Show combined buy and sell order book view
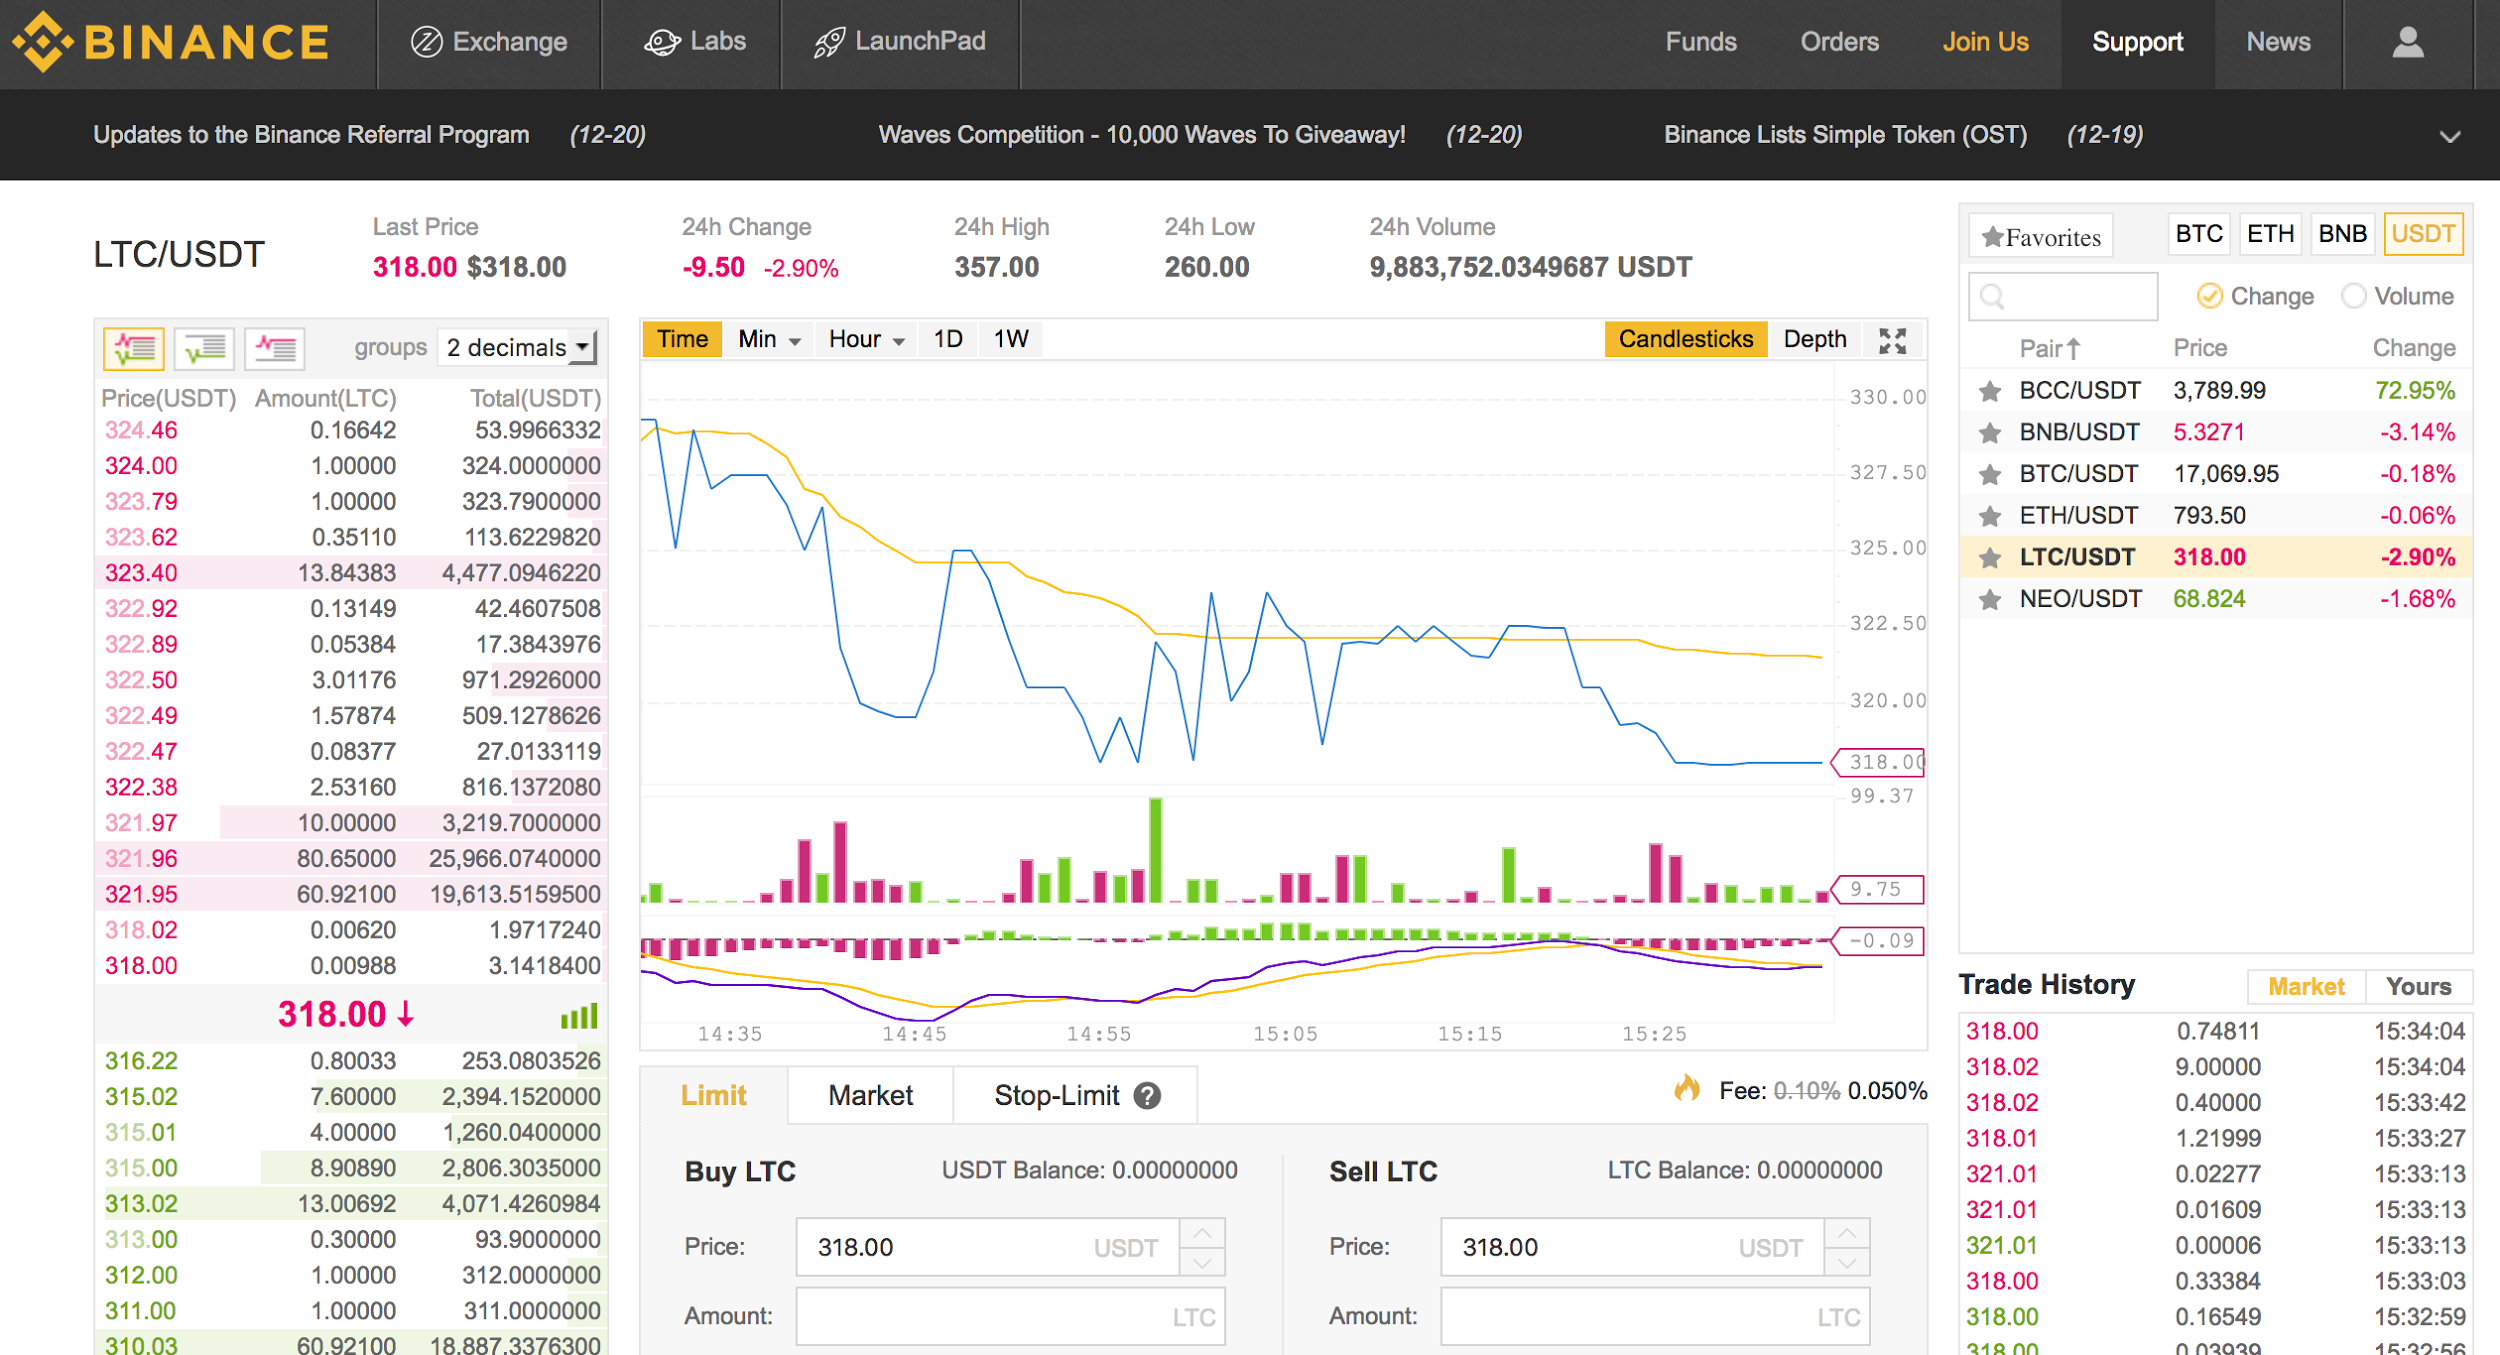 pyautogui.click(x=134, y=348)
